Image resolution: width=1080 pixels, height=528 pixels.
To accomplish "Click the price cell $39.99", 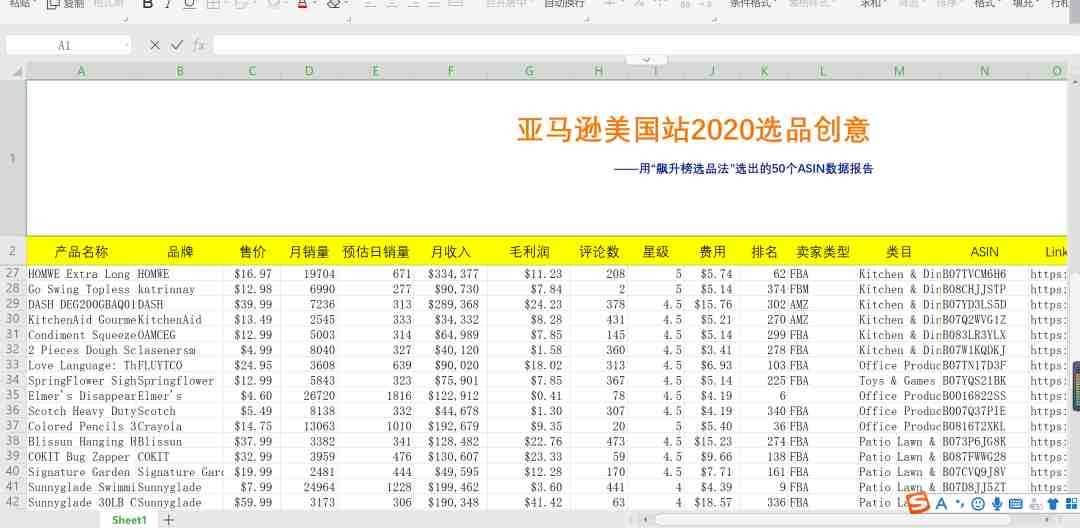I will coord(252,304).
